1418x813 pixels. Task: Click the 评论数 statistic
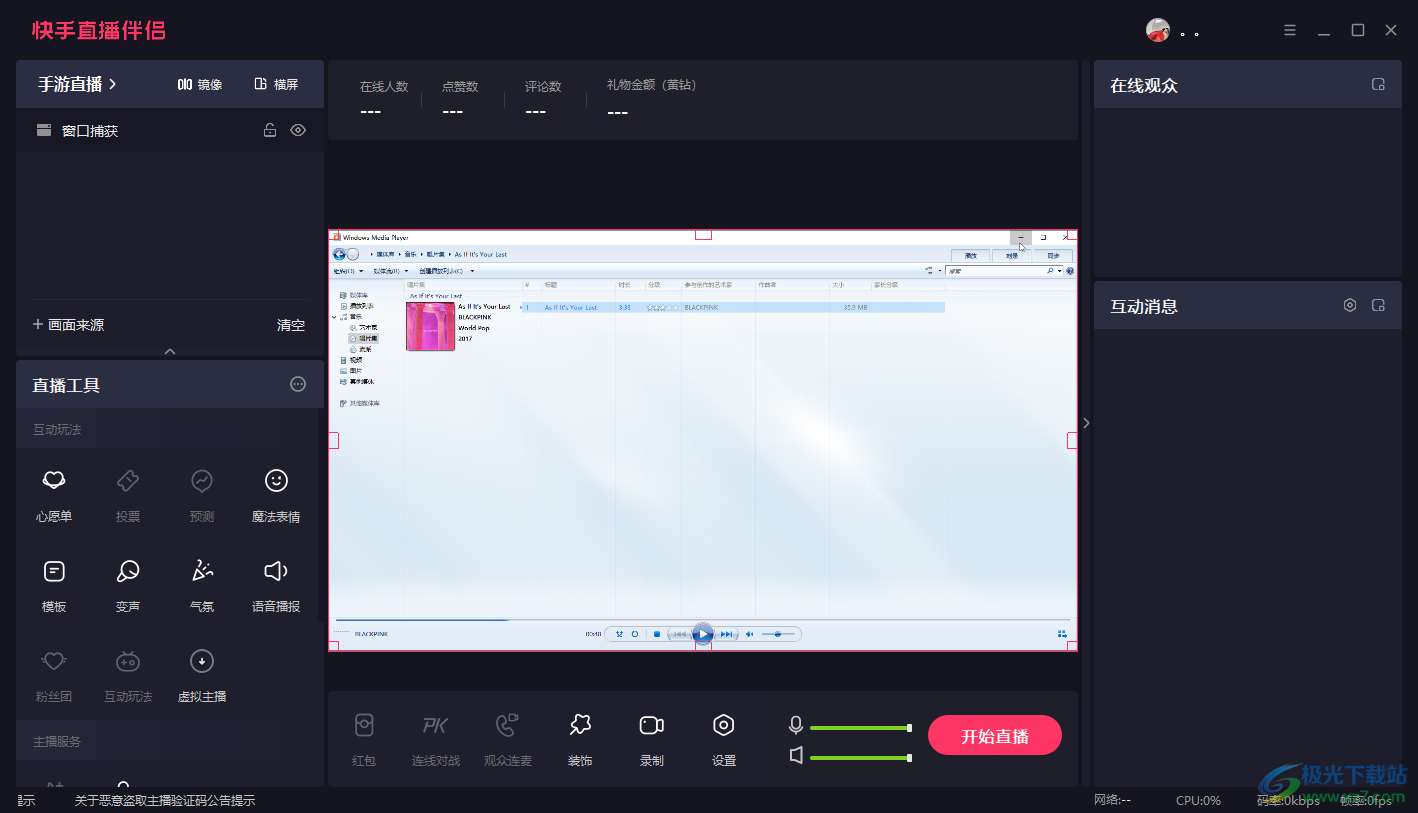(x=543, y=99)
